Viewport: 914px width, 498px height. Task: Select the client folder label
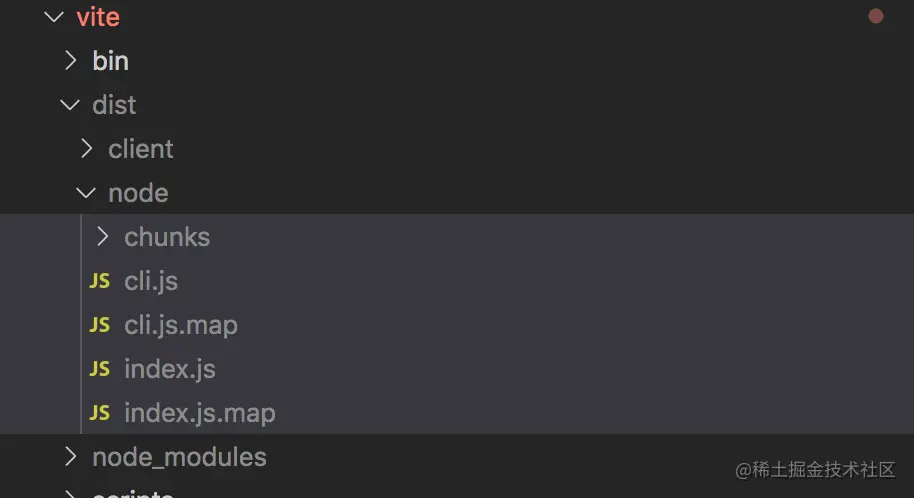141,149
